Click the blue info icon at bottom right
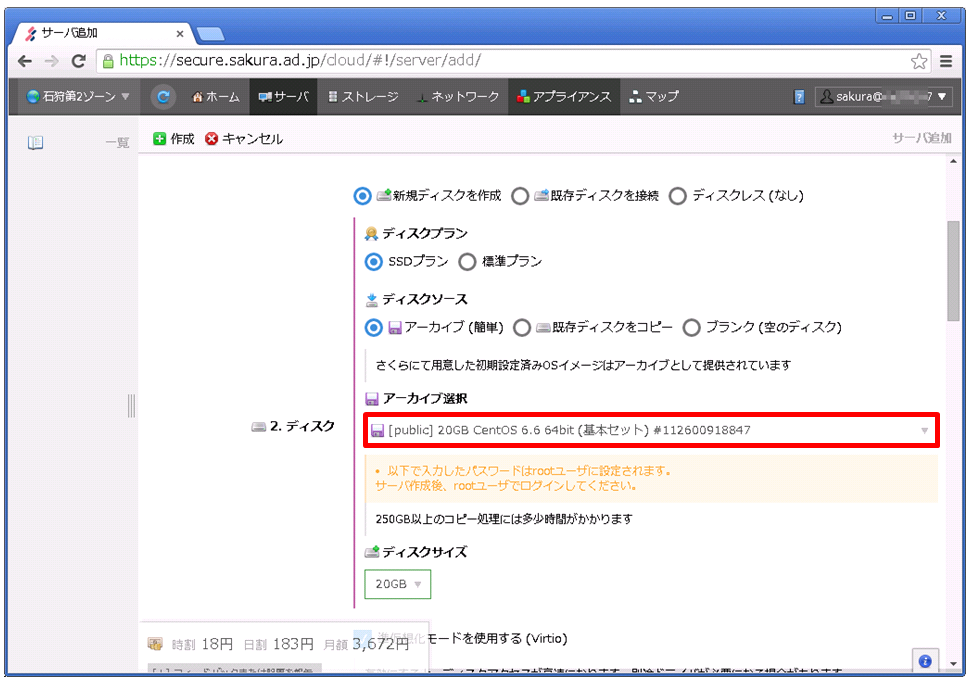Viewport: 969px width, 683px height. click(925, 661)
